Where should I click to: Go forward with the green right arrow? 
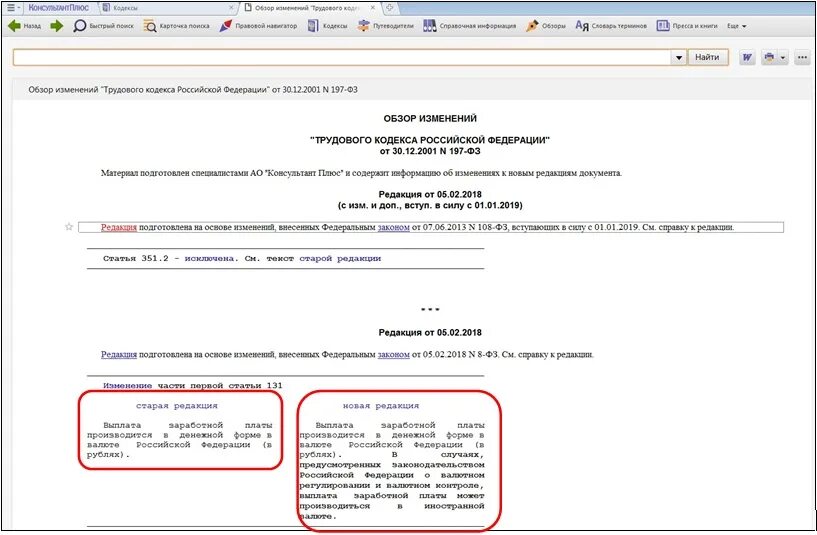pos(56,26)
